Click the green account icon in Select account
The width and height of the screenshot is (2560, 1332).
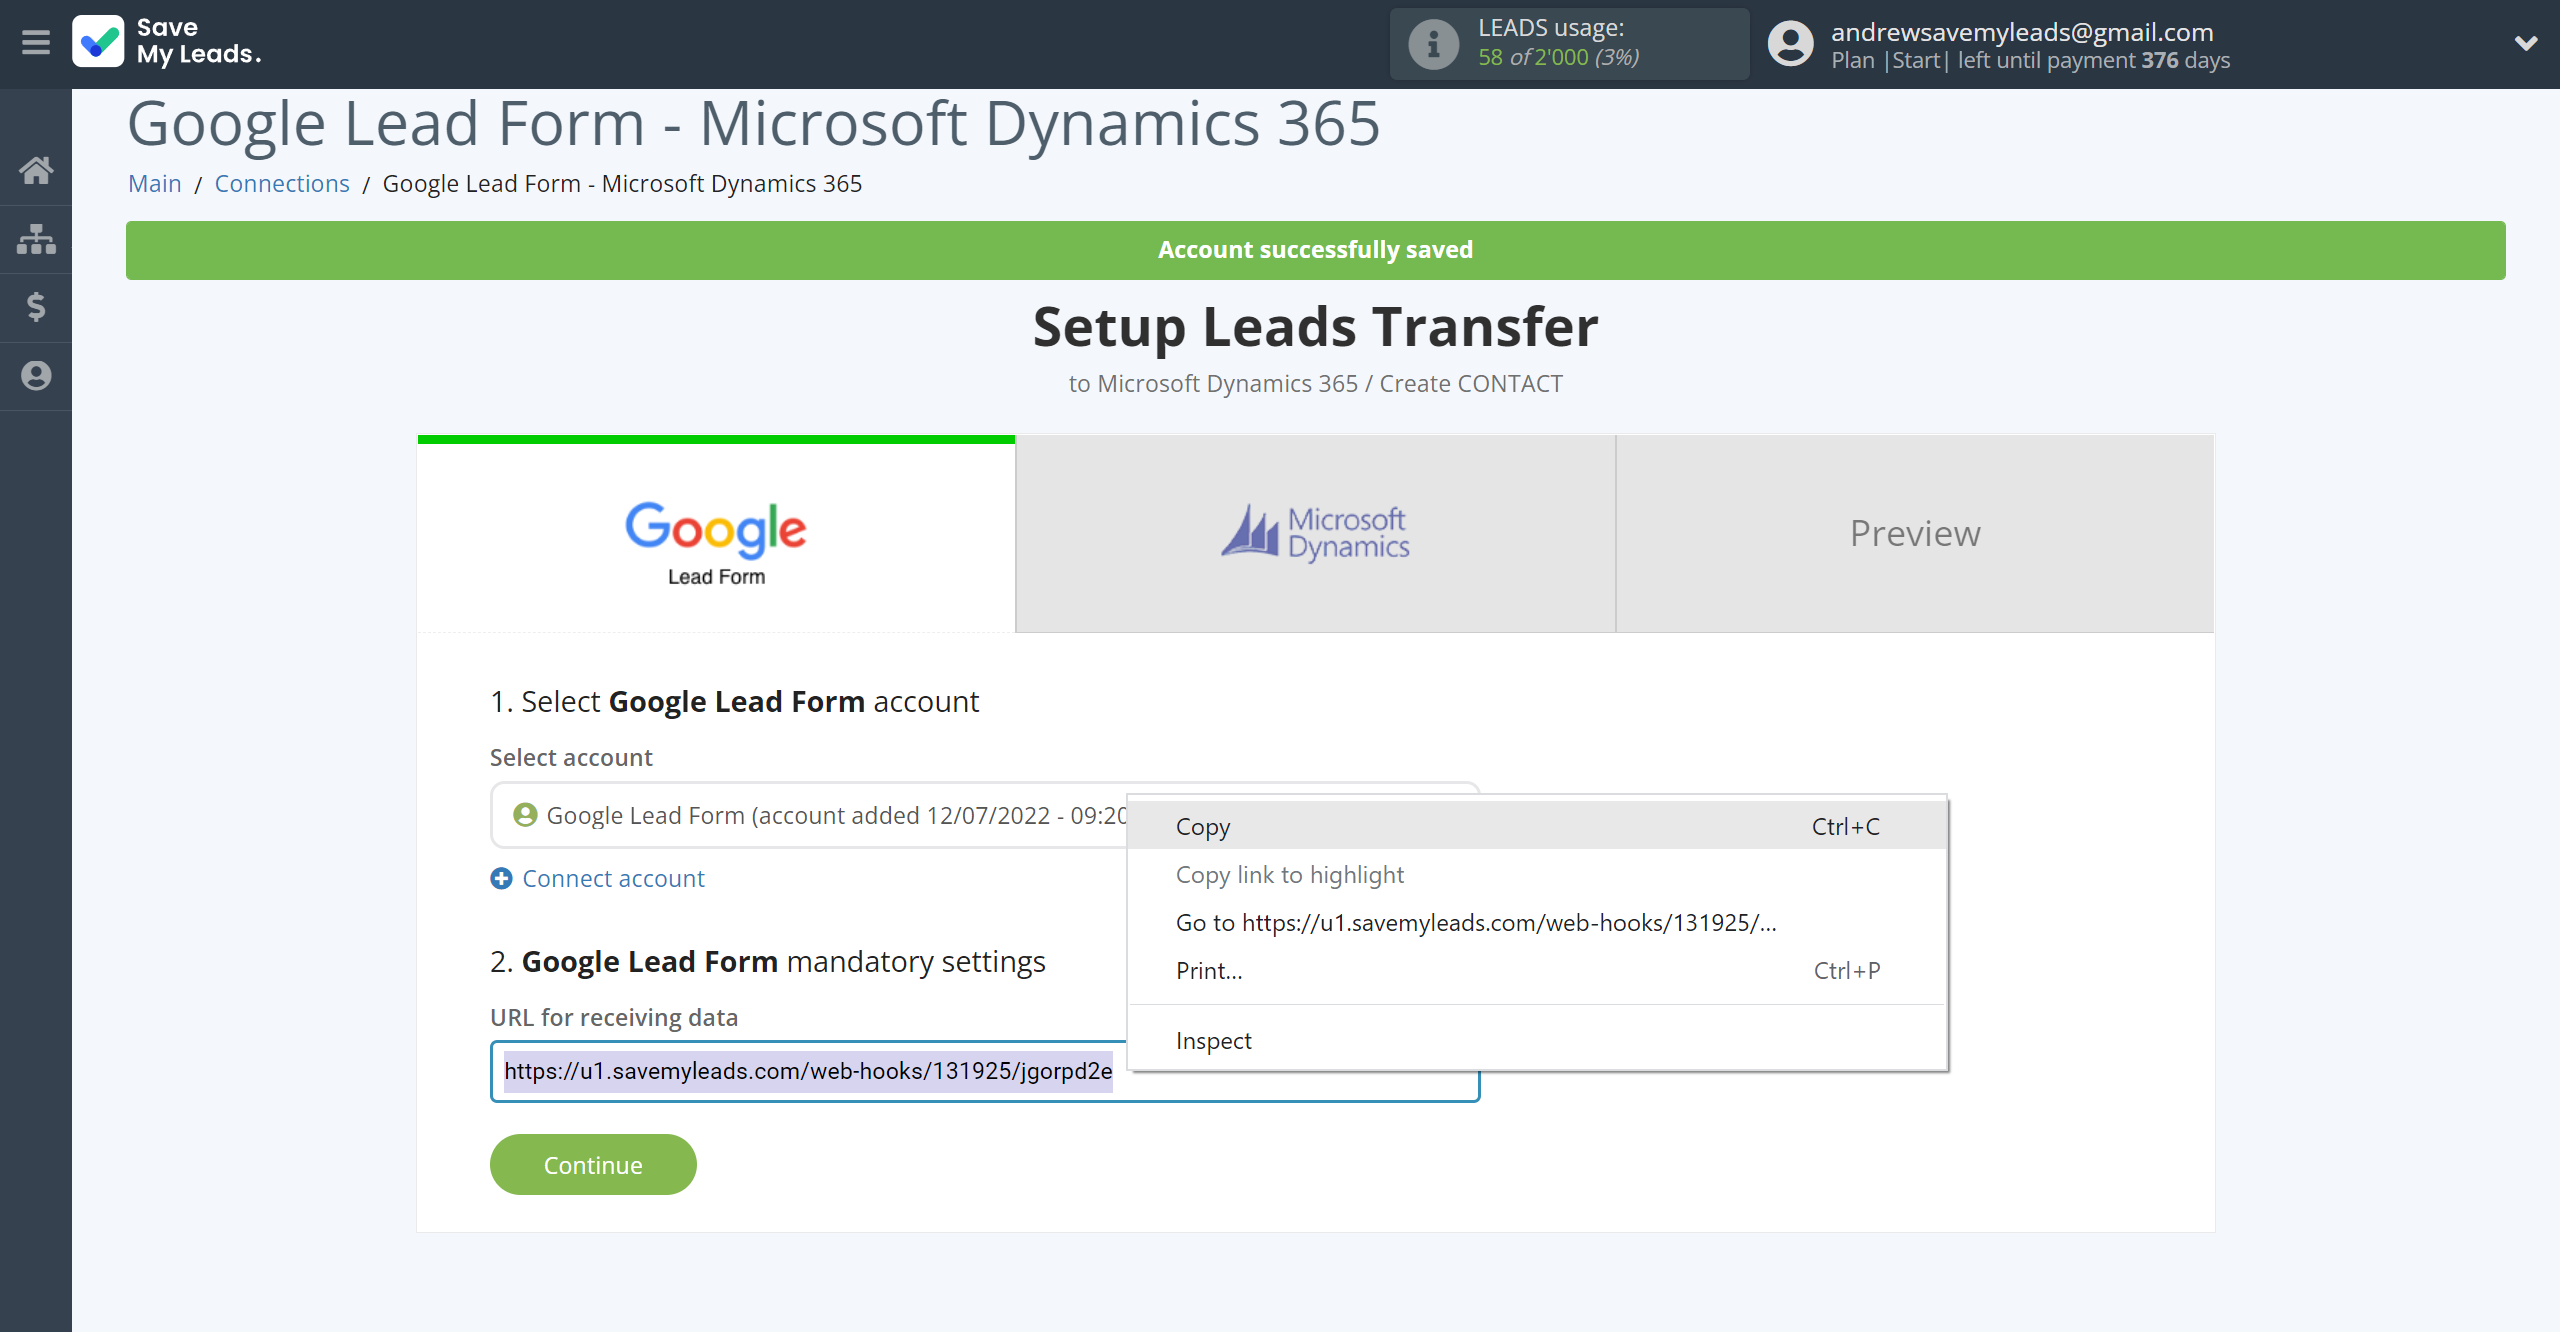pyautogui.click(x=525, y=815)
